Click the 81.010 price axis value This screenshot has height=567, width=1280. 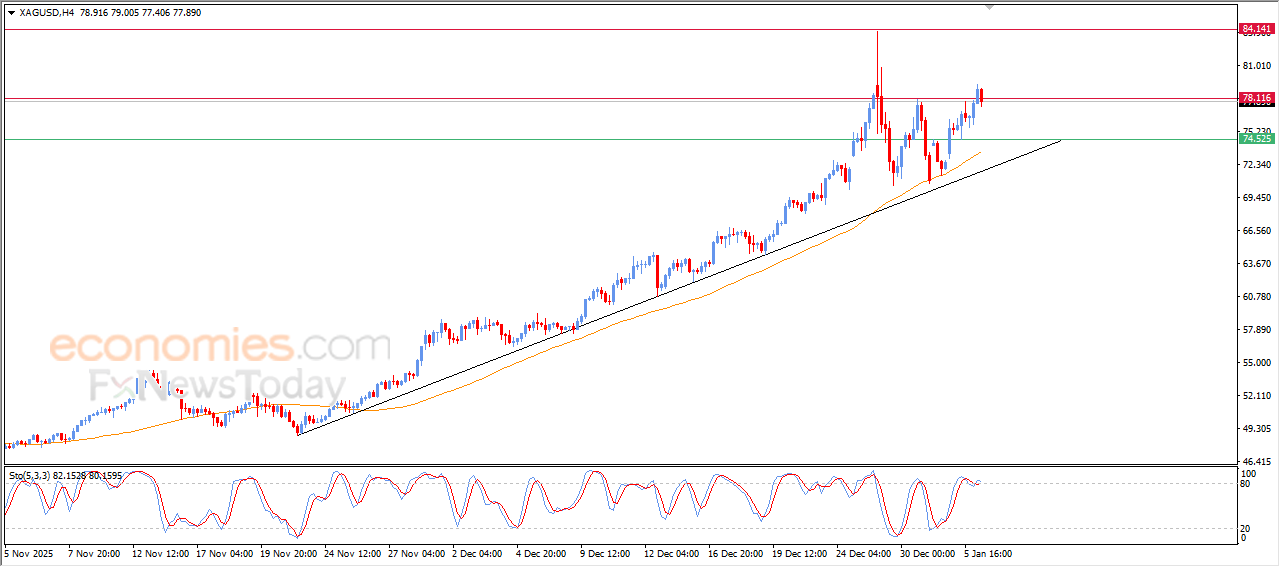point(1256,66)
